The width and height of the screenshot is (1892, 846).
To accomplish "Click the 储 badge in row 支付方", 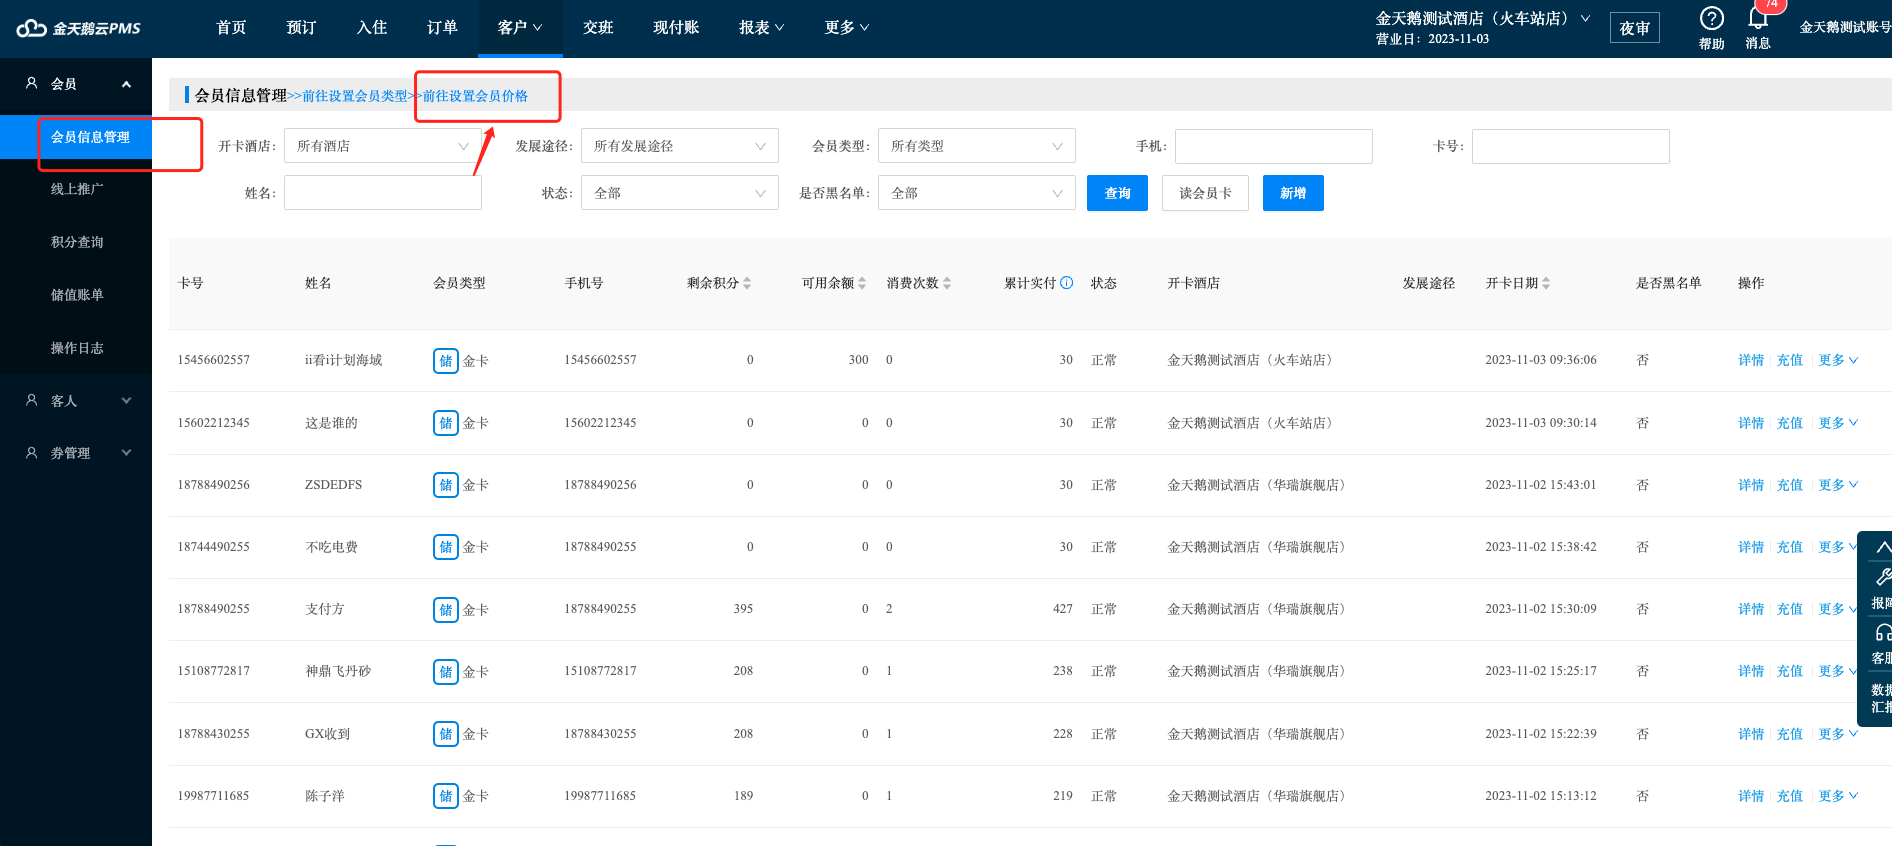I will pyautogui.click(x=446, y=609).
